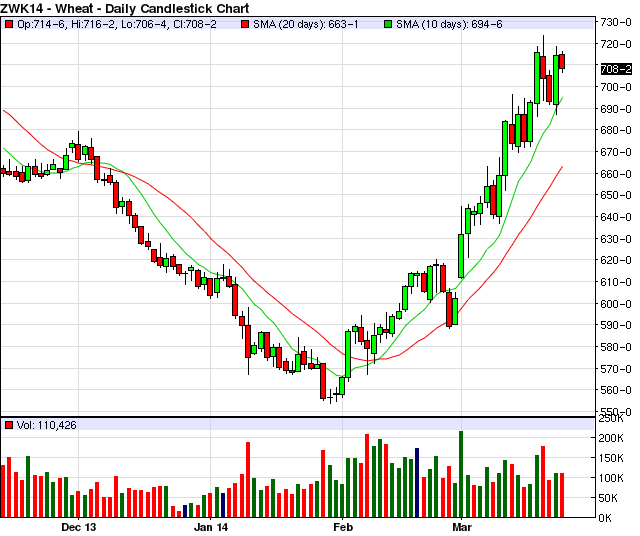Image resolution: width=640 pixels, height=536 pixels.
Task: Click the 560-0 price axis label
Action: (616, 390)
